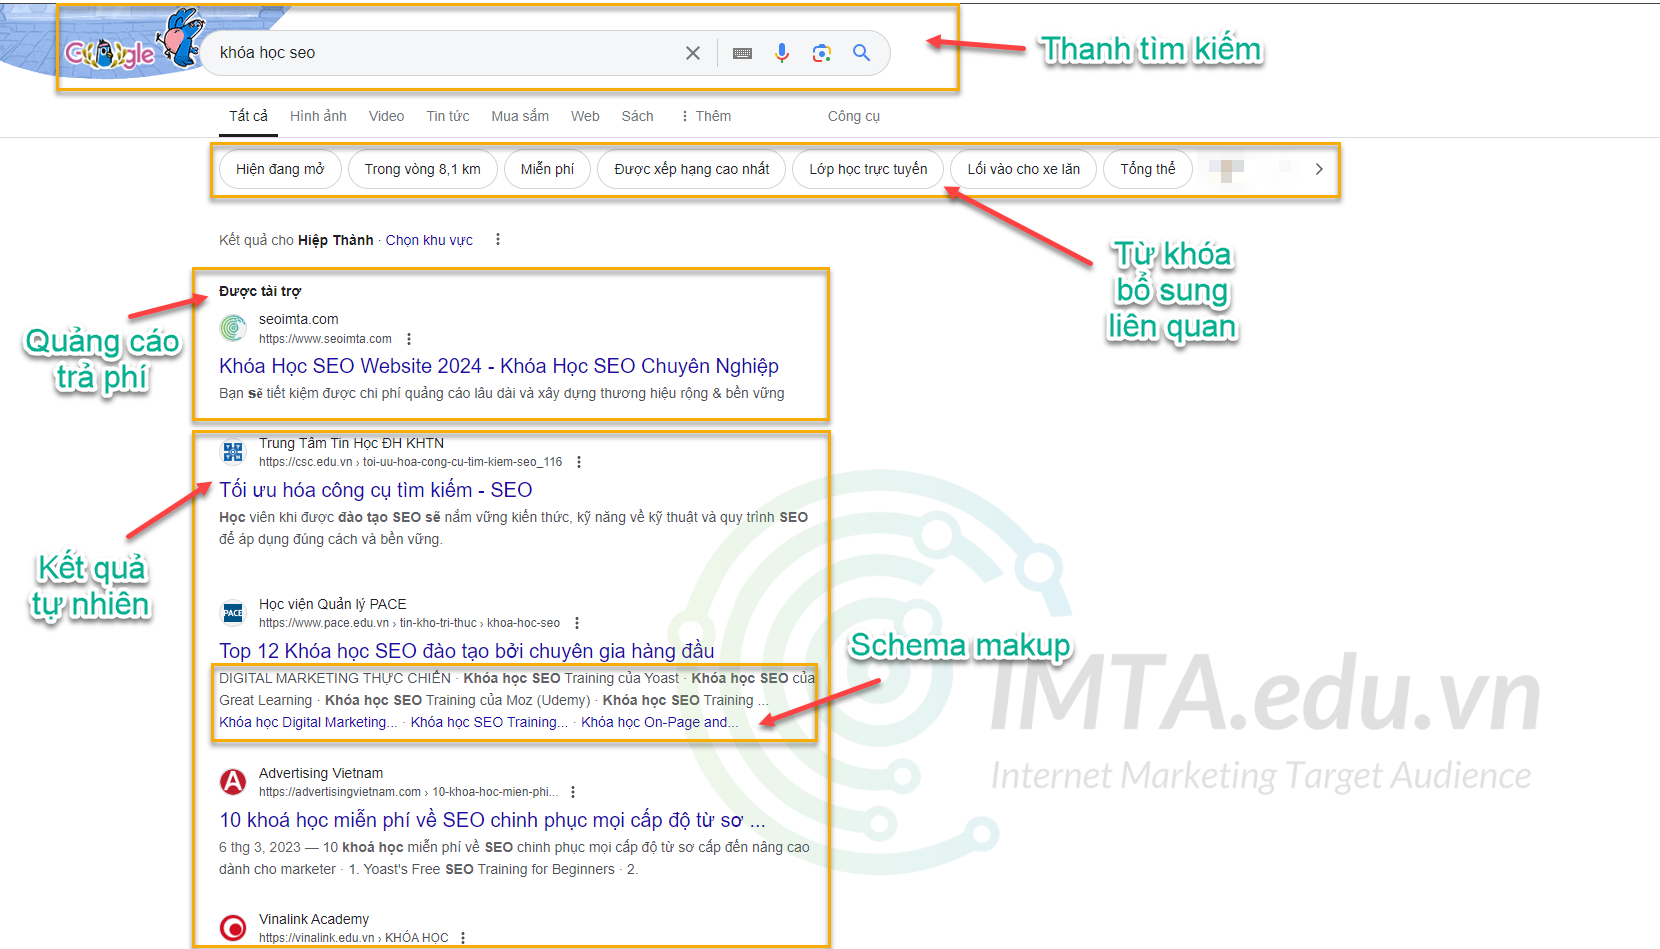Open the Mua sắm tab

[x=520, y=116]
